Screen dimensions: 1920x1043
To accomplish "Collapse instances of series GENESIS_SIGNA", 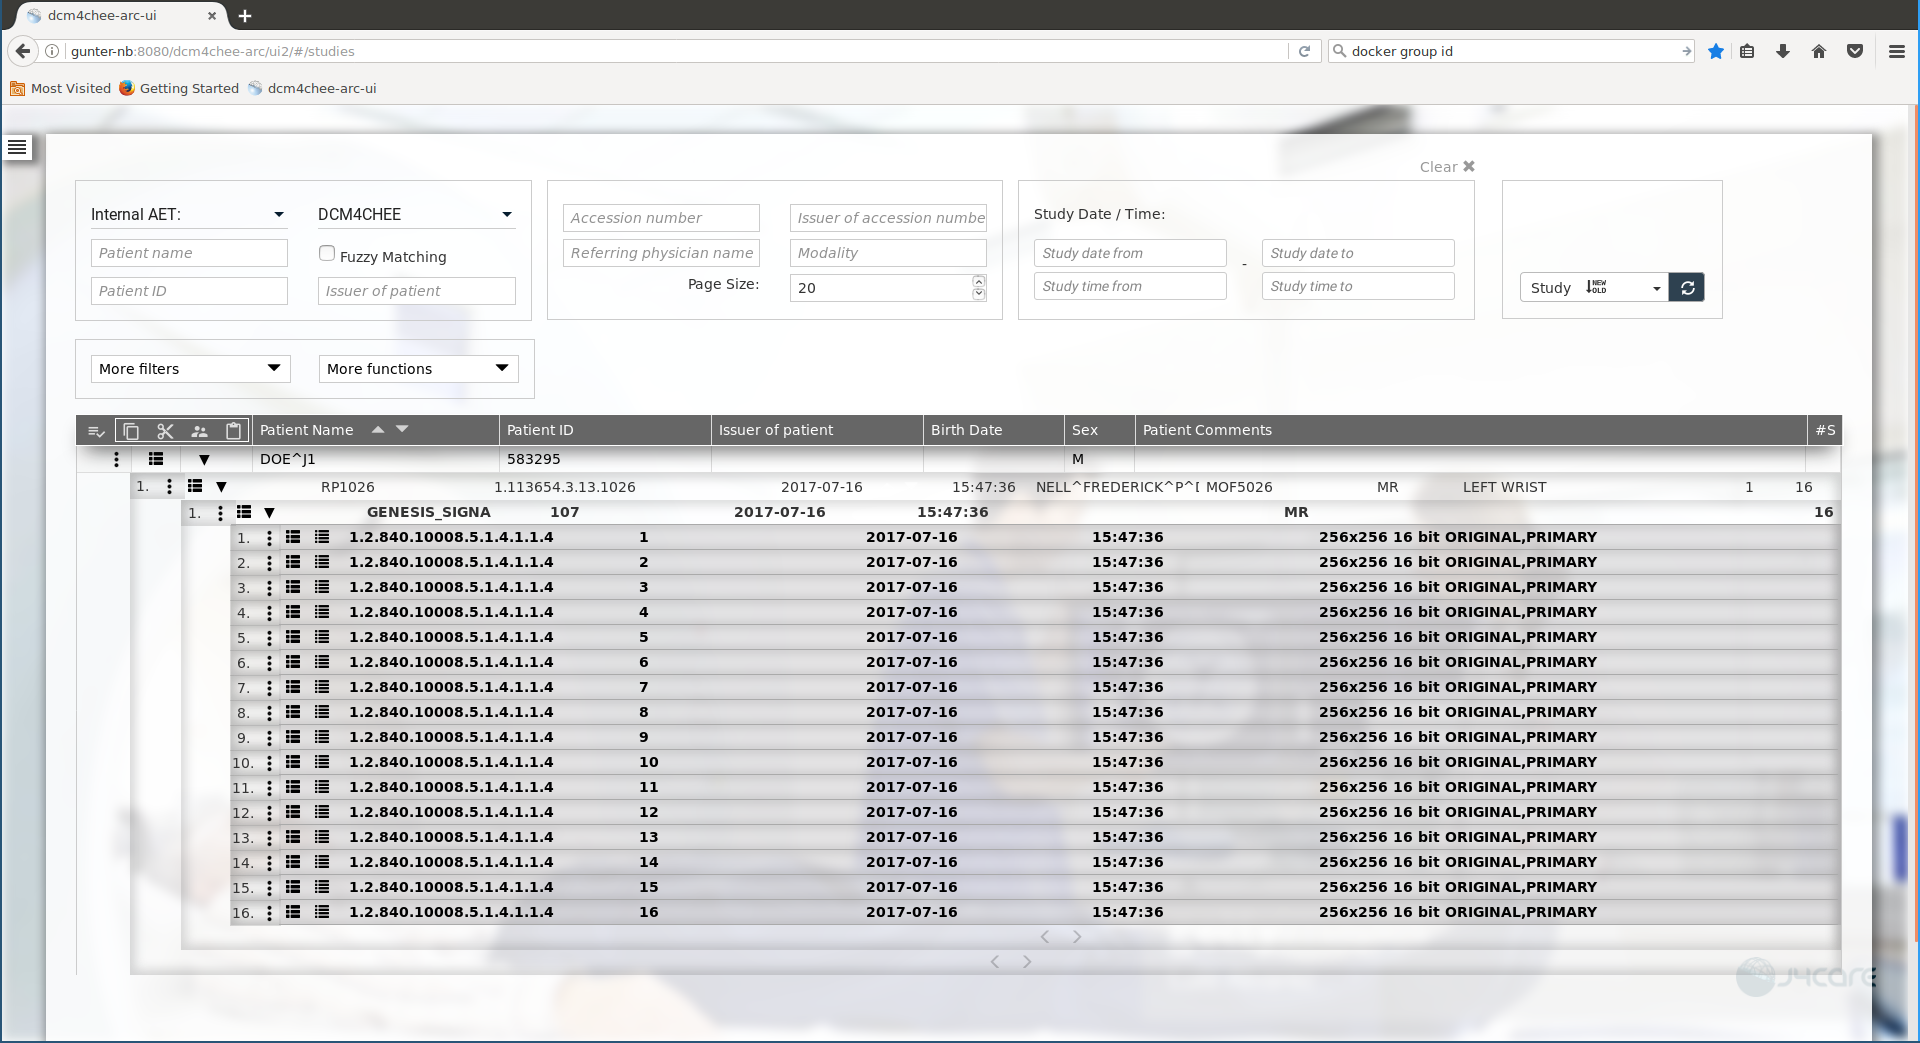I will tap(269, 513).
